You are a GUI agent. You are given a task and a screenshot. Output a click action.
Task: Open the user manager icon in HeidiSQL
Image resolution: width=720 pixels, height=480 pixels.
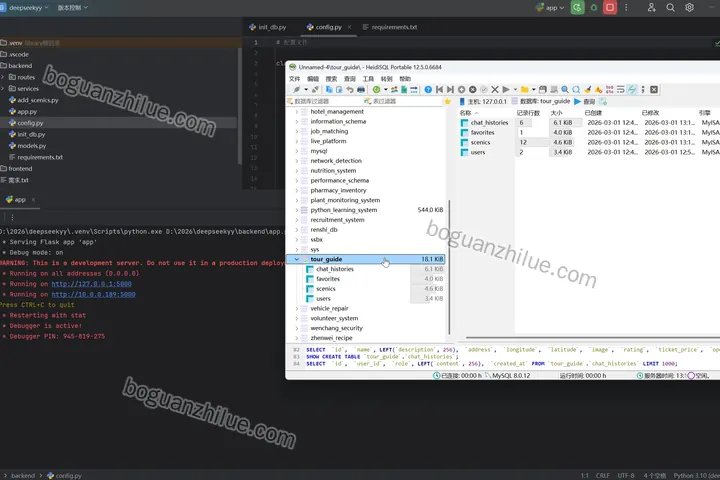(394, 90)
